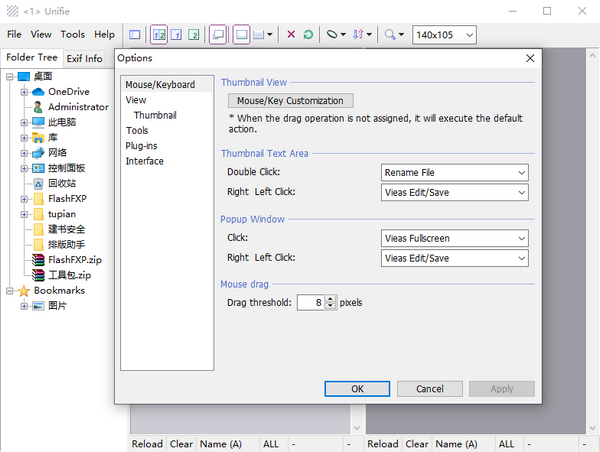Select Plug-ins in the options category list
Screen dimensions: 600x452
click(142, 146)
